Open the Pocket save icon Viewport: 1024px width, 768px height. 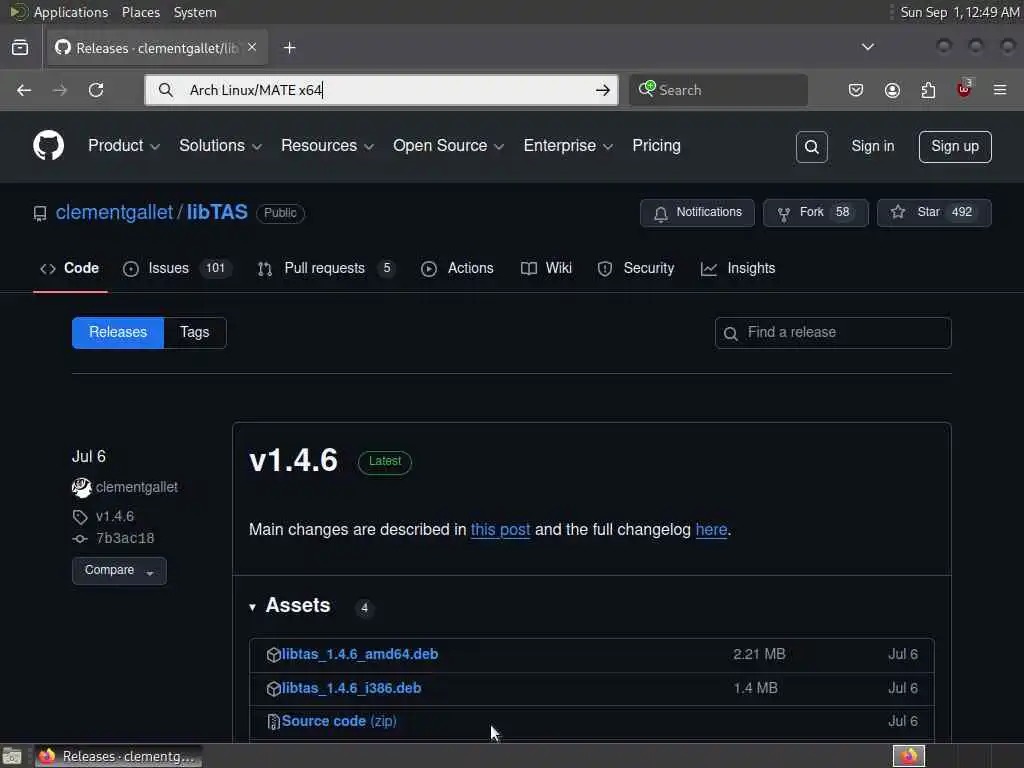click(856, 90)
